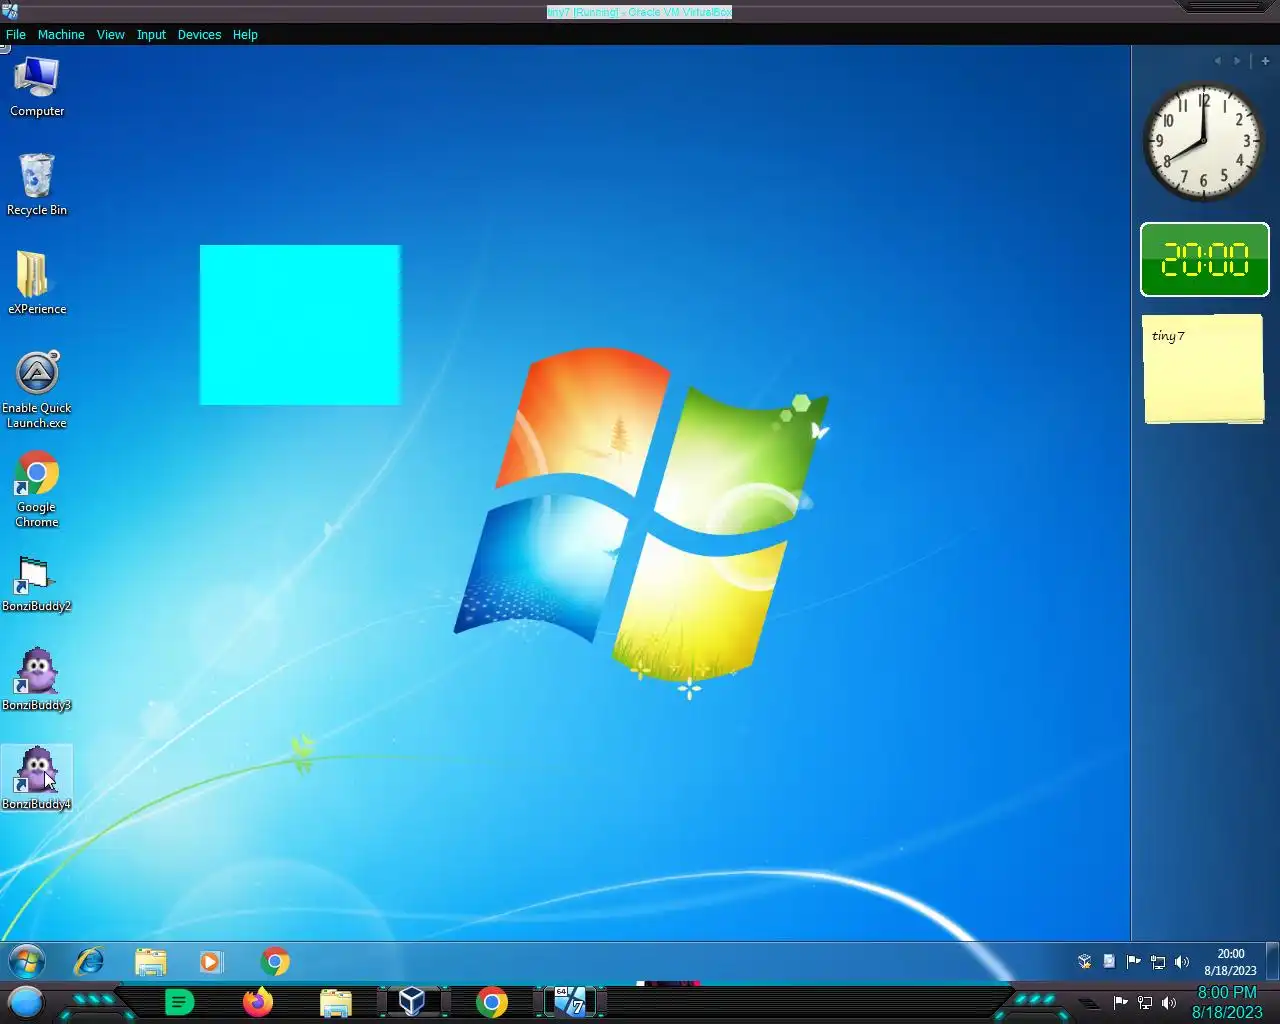The image size is (1280, 1024).
Task: Open the File menu
Action: (16, 34)
